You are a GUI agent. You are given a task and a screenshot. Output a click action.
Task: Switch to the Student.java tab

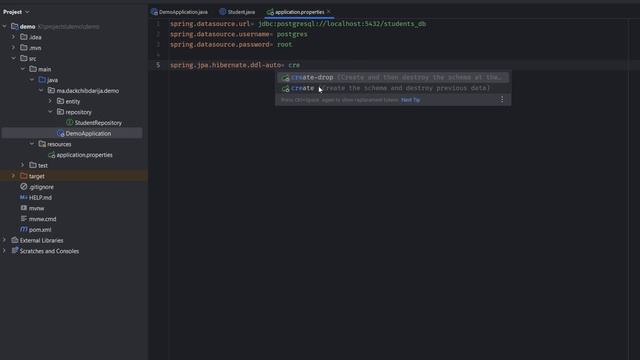(x=237, y=12)
